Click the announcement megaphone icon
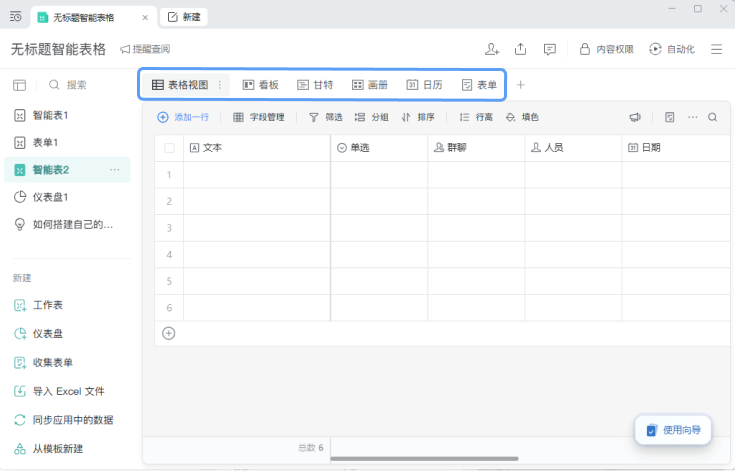Image resolution: width=735 pixels, height=471 pixels. pos(634,117)
